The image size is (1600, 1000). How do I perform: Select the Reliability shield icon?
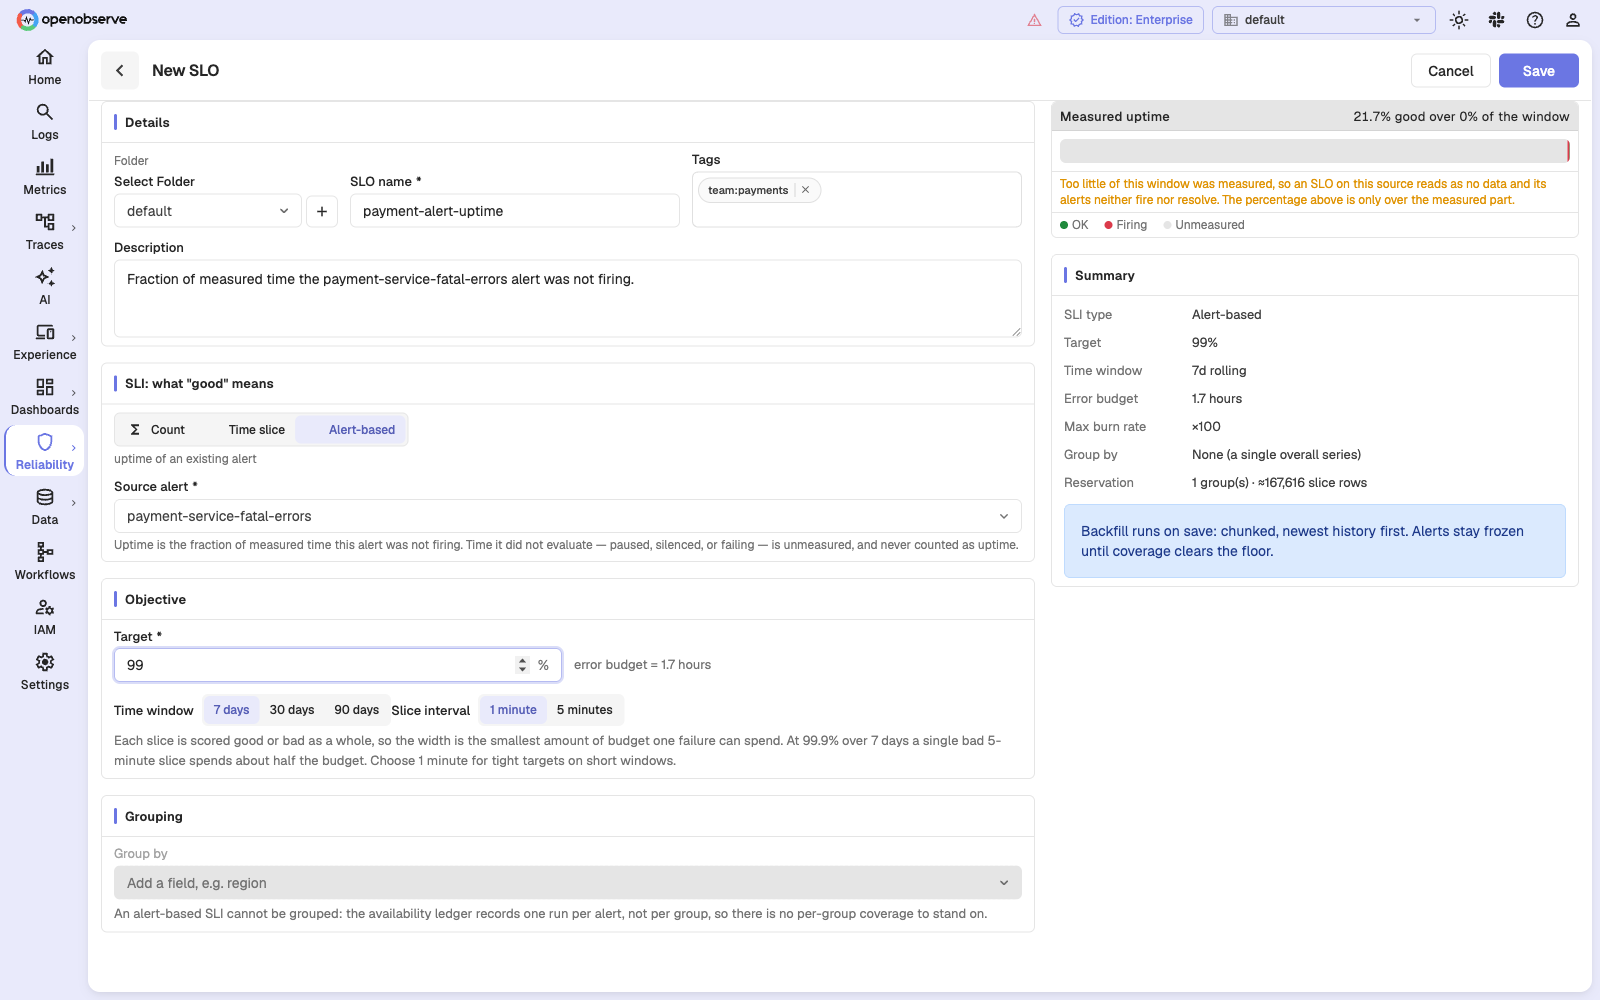[45, 442]
